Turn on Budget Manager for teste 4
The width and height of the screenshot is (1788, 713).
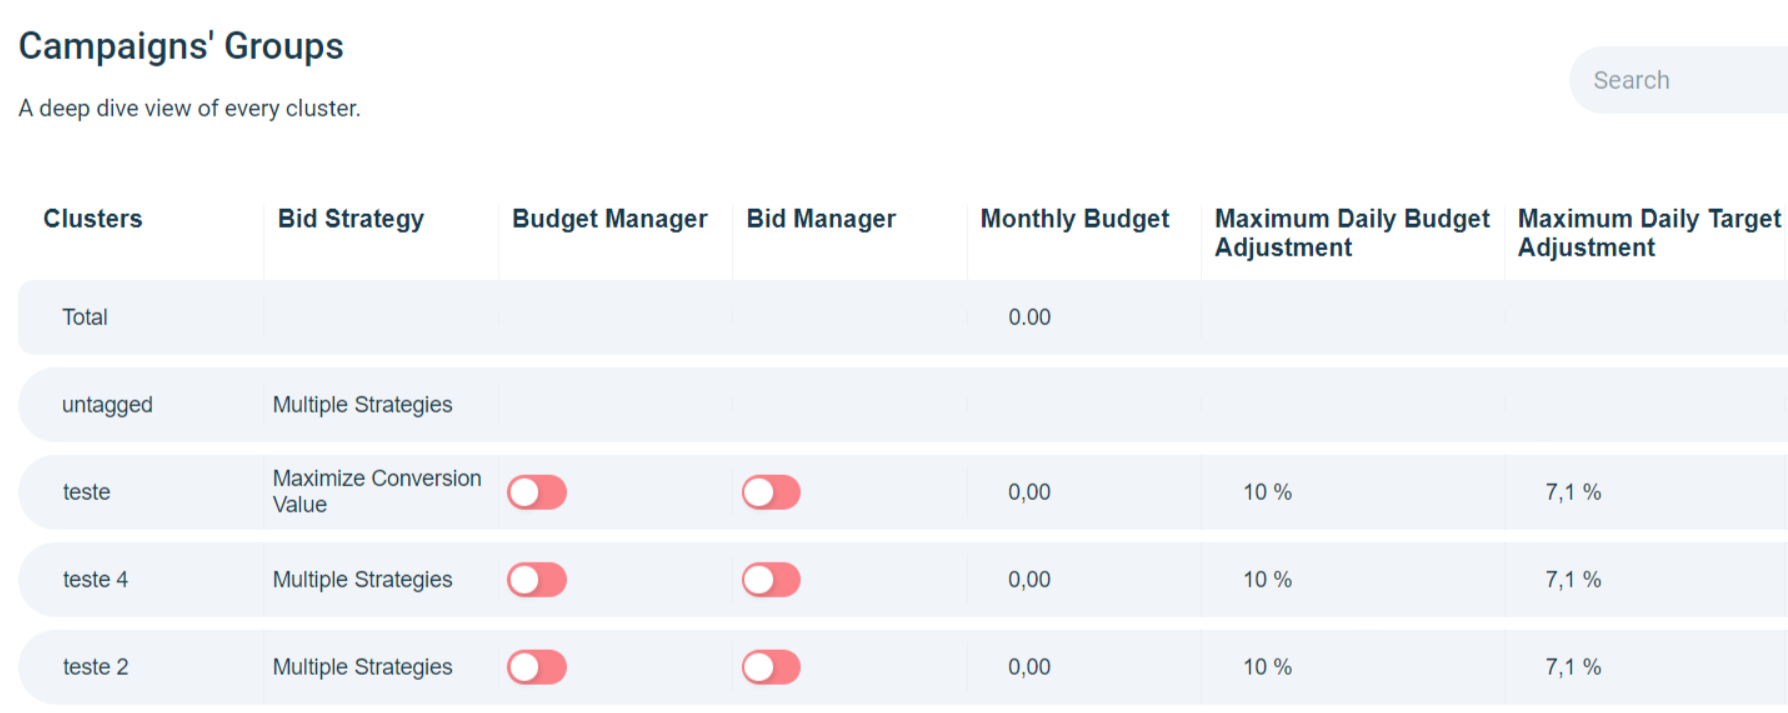click(x=537, y=580)
